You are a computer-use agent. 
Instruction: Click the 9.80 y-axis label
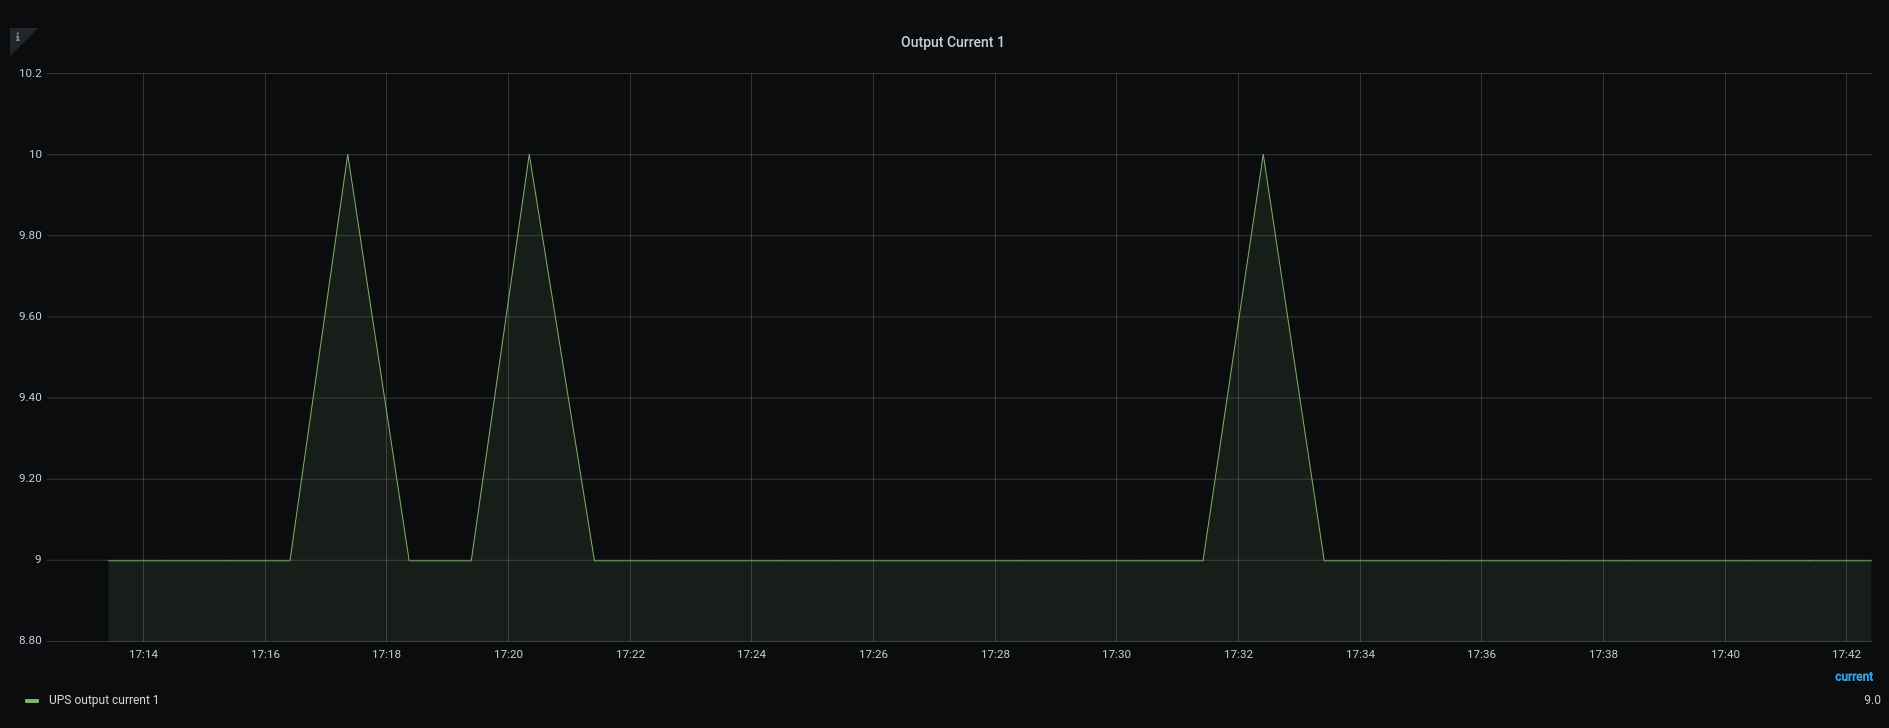pyautogui.click(x=31, y=236)
